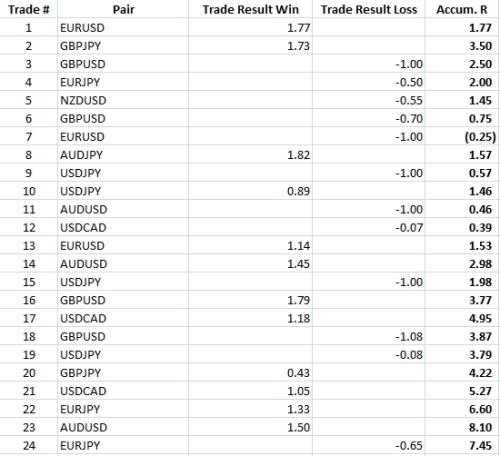Select the 2.98 accumulated R cell
The height and width of the screenshot is (456, 500).
462,264
